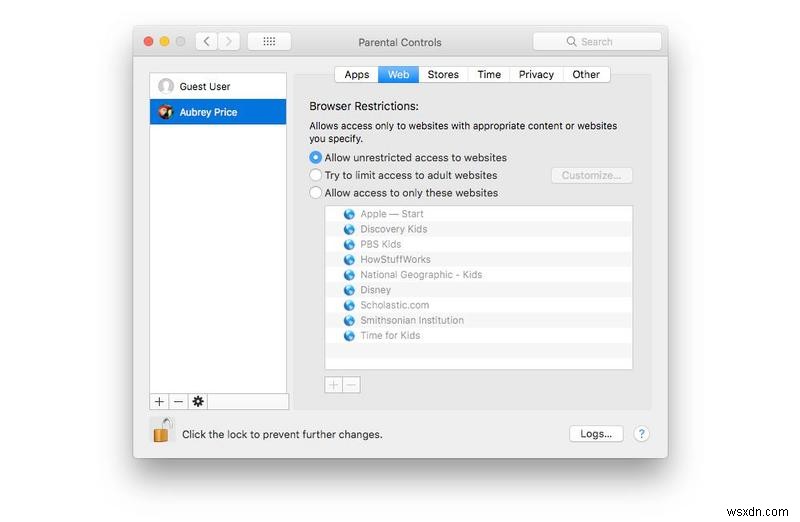
Task: Click the globe icon beside Discovery Kids
Action: pyautogui.click(x=349, y=229)
